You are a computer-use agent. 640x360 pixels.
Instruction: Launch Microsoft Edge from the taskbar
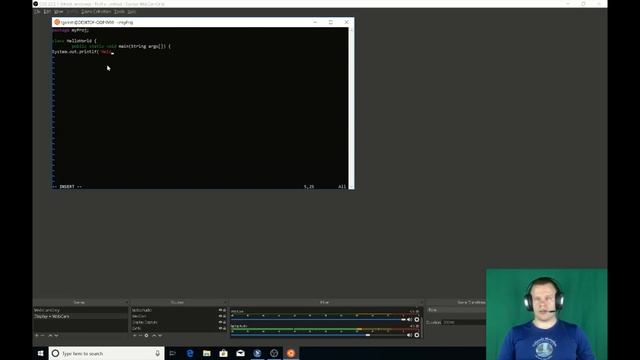(x=190, y=353)
